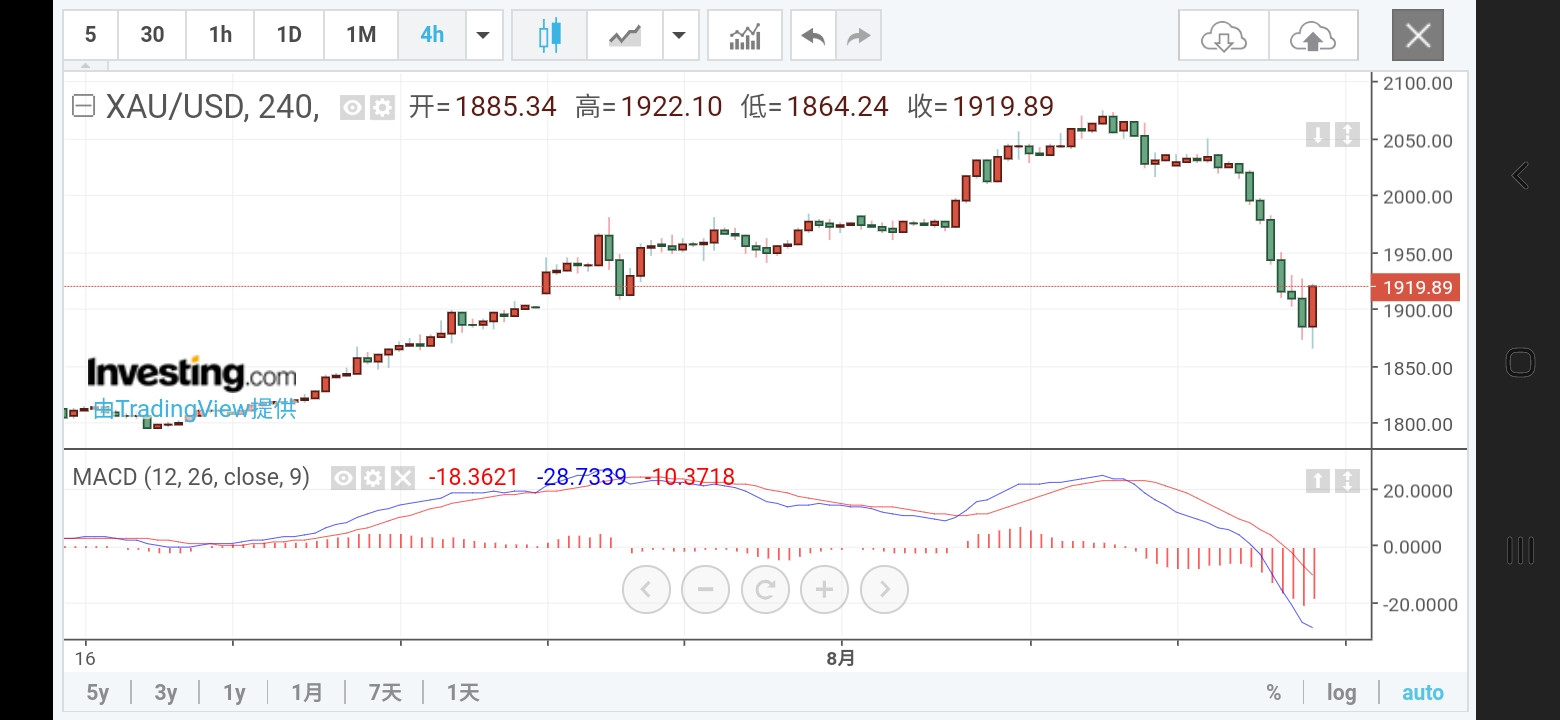Hide the XAU/USD series using the eye icon
The width and height of the screenshot is (1560, 720).
(x=351, y=107)
